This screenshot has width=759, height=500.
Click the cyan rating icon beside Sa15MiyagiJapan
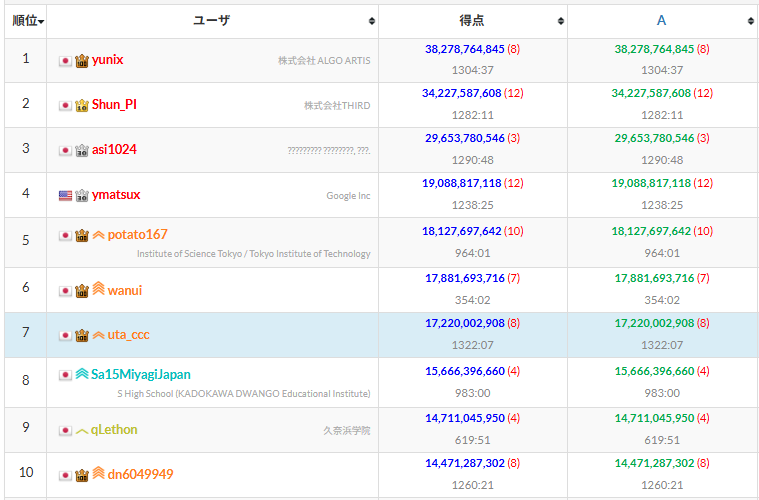tap(82, 375)
